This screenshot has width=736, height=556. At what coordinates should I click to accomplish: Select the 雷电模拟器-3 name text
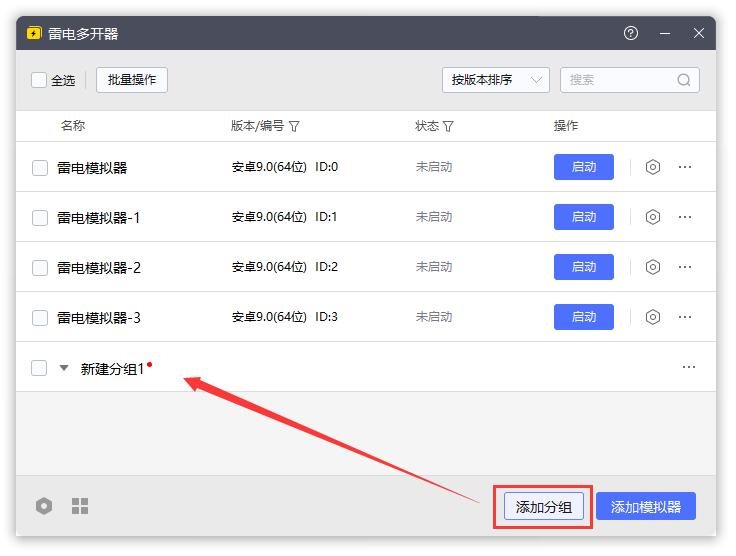point(99,318)
